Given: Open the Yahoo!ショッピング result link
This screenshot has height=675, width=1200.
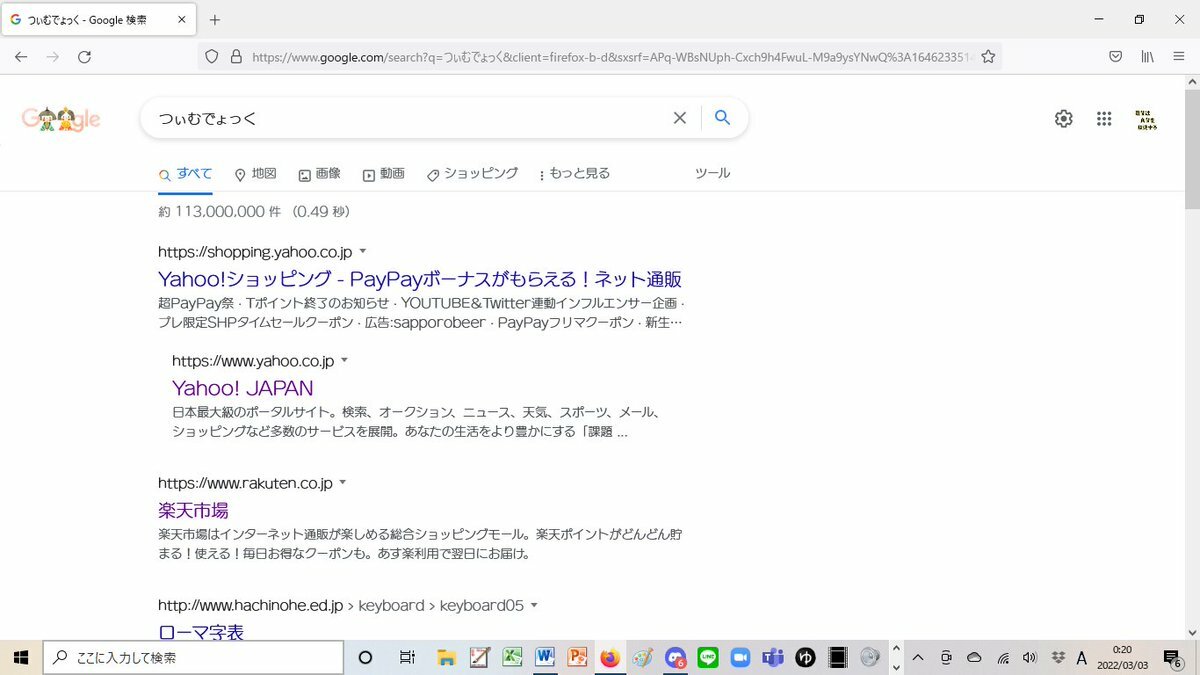Looking at the screenshot, I should coord(420,279).
